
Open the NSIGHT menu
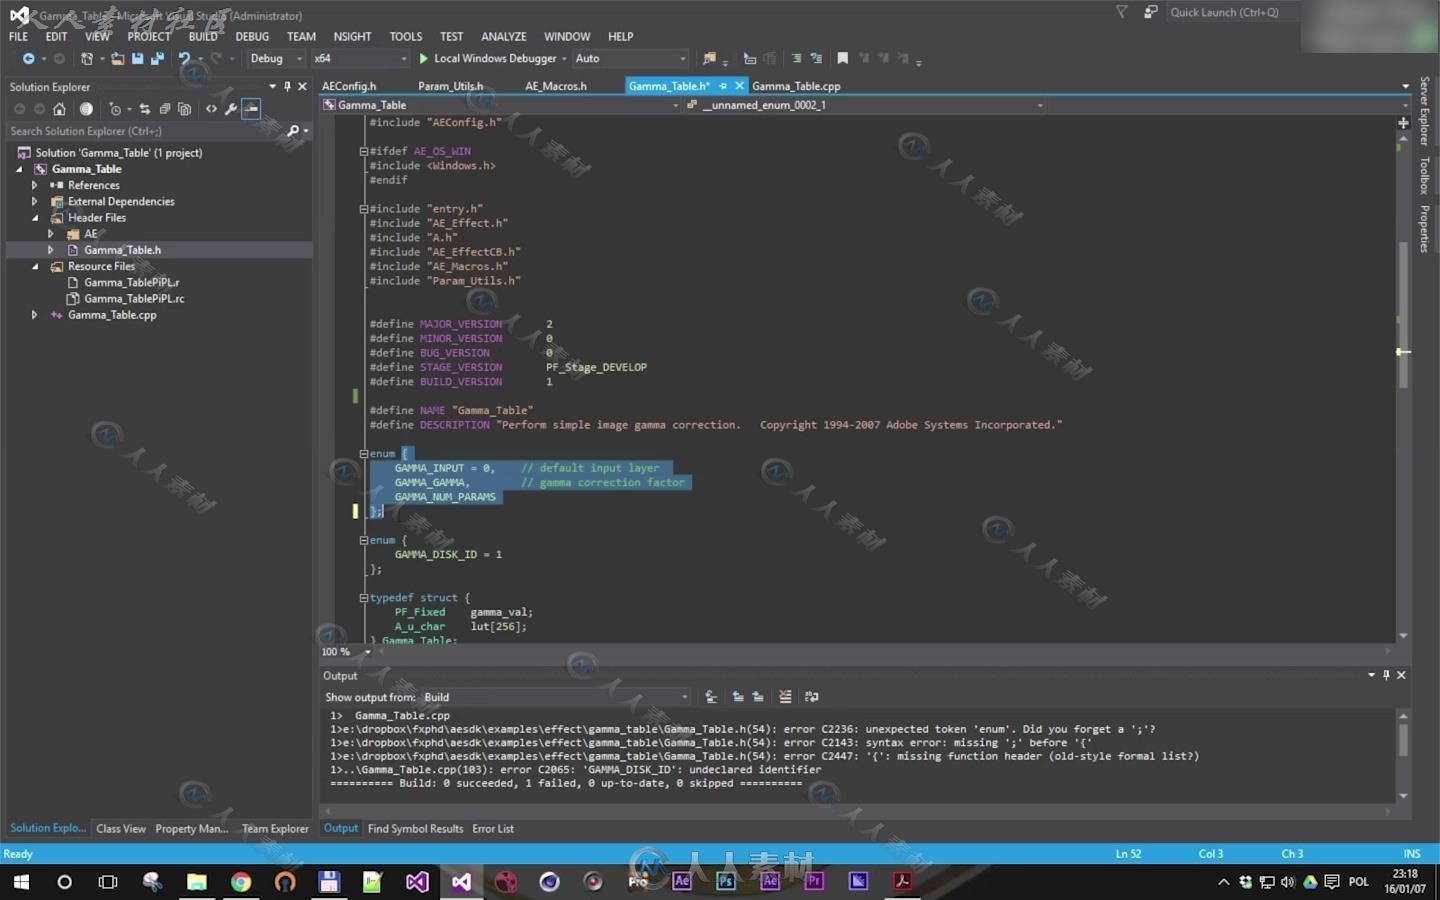(x=352, y=36)
